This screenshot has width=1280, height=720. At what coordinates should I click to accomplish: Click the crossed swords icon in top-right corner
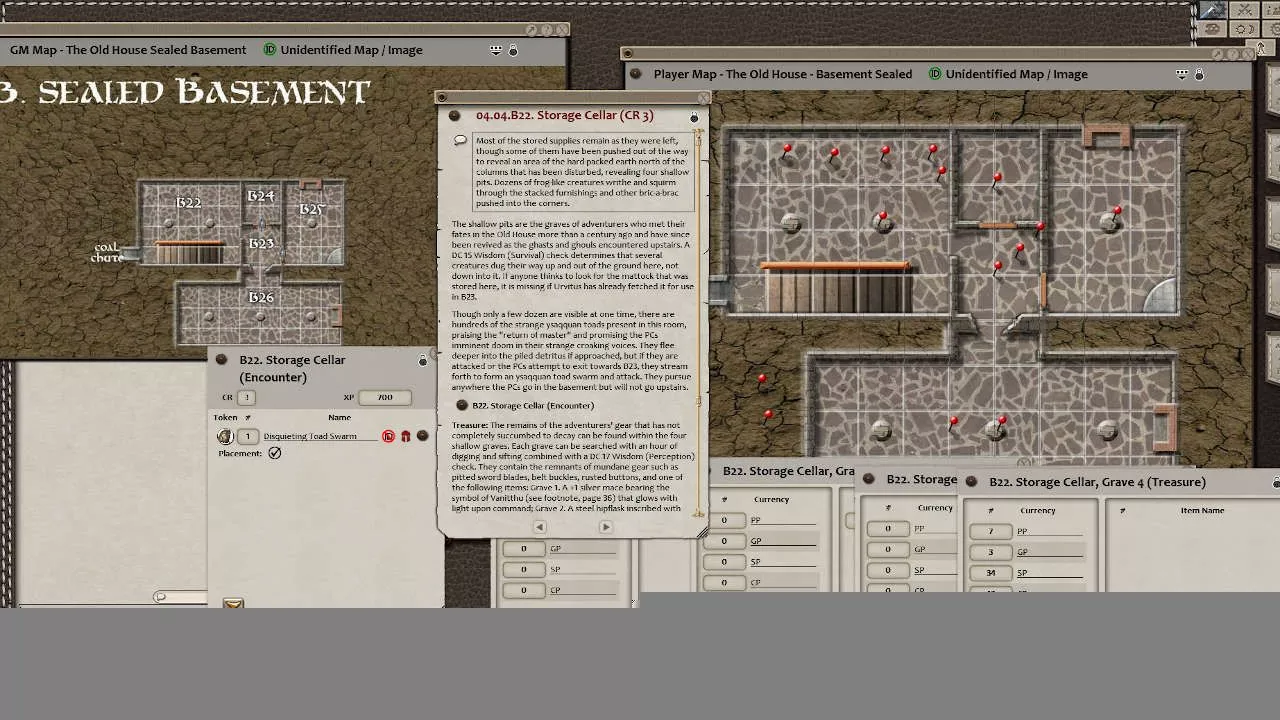coord(1244,10)
